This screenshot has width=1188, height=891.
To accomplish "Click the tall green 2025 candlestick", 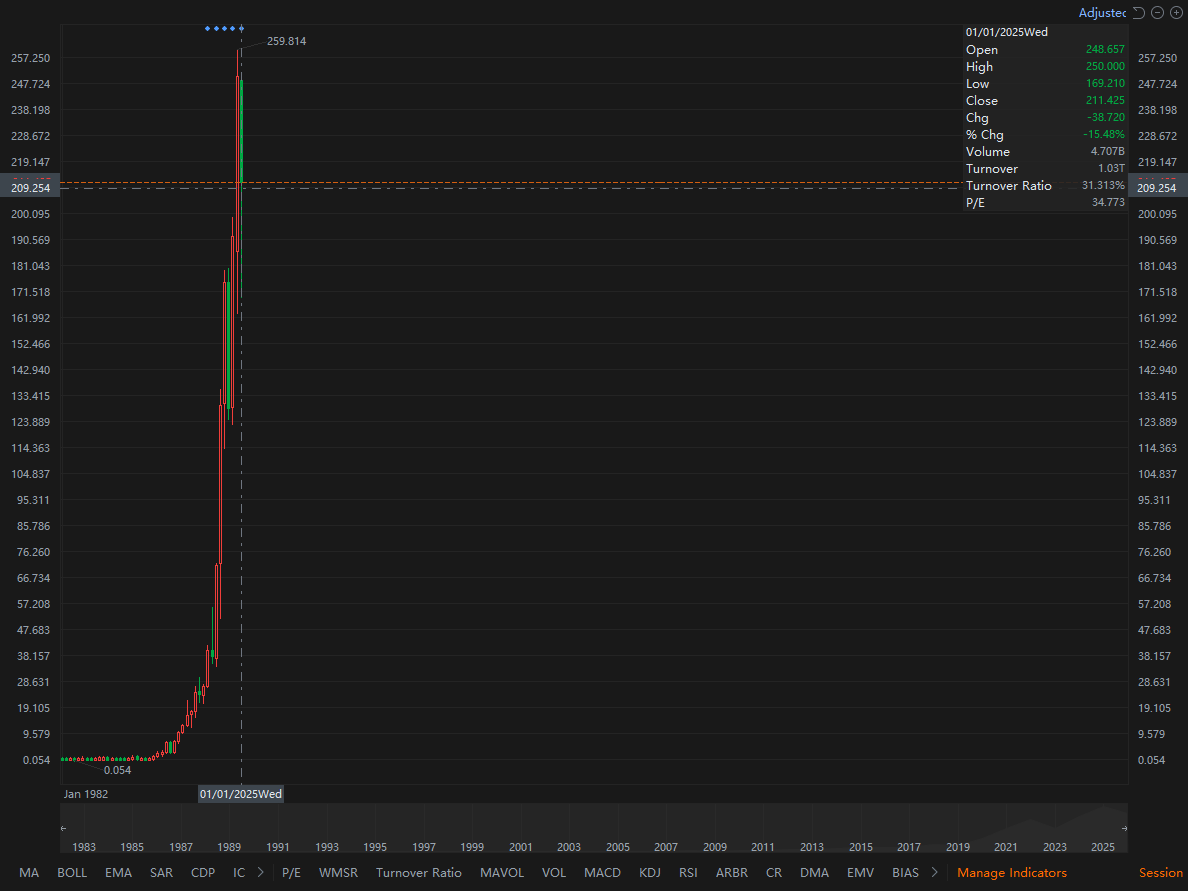I will point(242,130).
